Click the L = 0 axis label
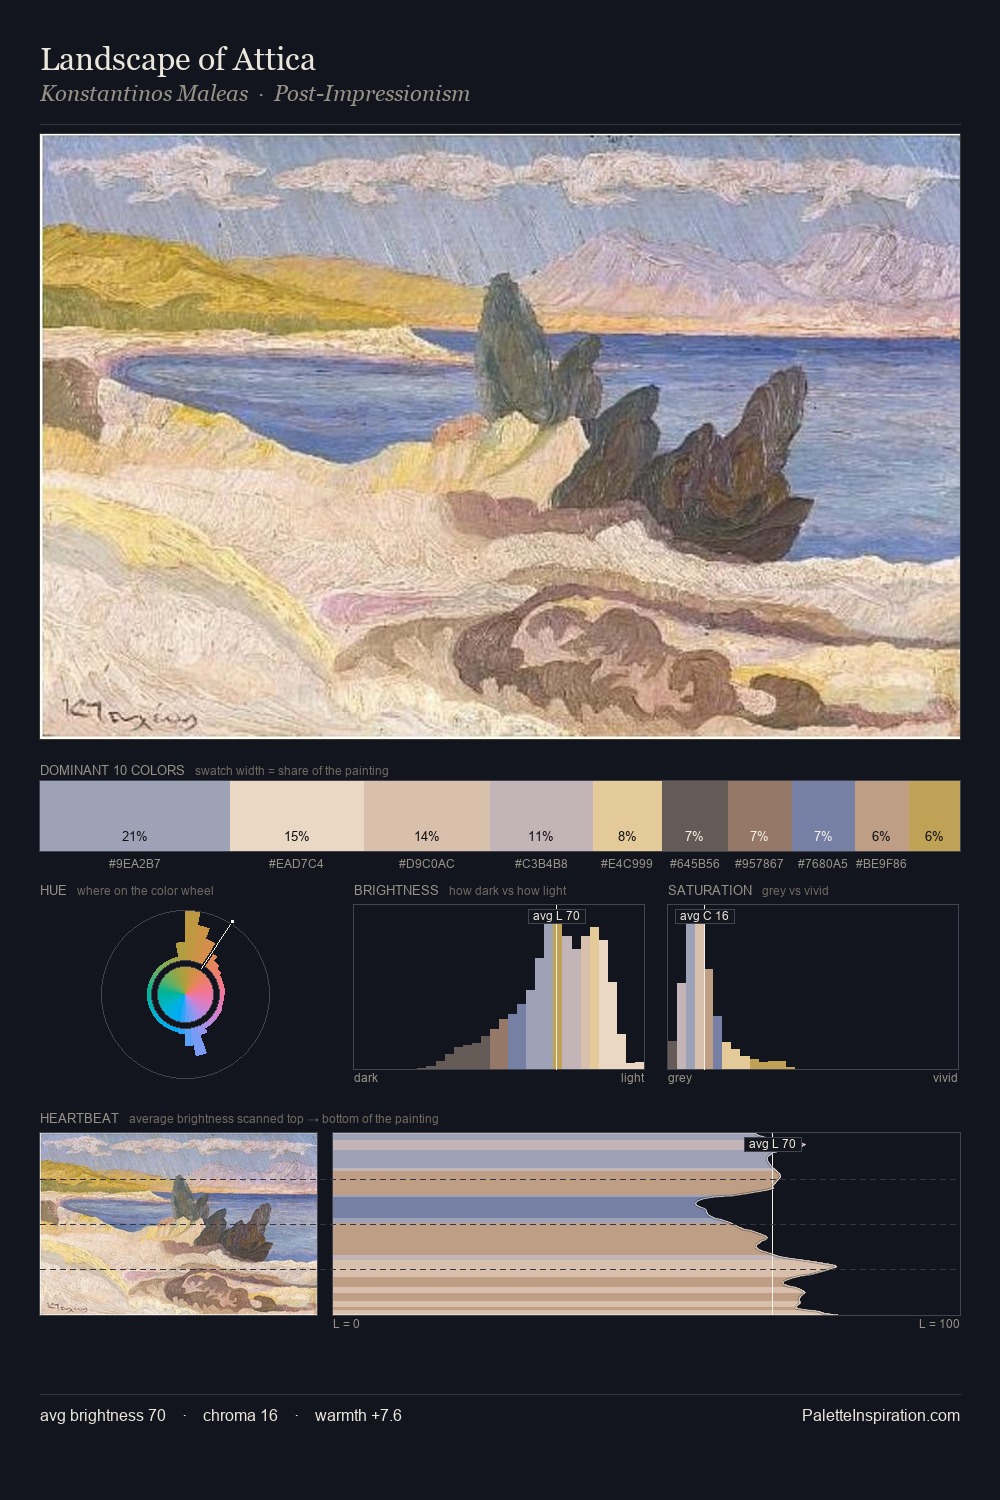The image size is (1000, 1500). (x=346, y=1324)
